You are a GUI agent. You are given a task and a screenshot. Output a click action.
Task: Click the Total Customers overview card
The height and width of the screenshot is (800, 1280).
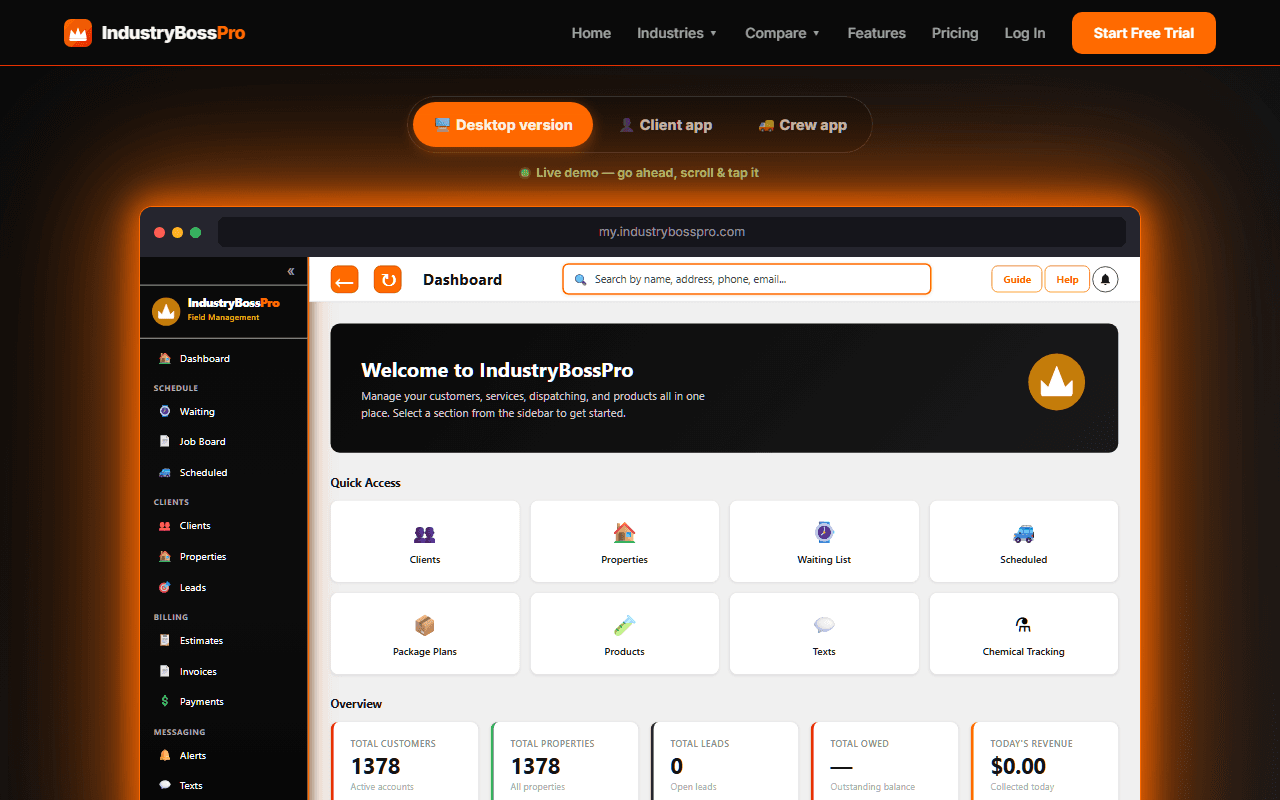pos(405,762)
